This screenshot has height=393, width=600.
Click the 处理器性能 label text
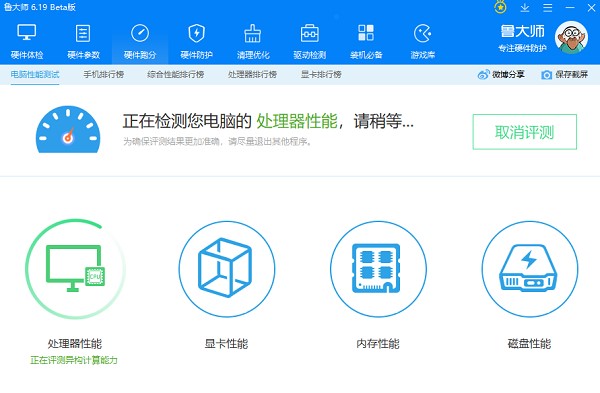point(75,344)
